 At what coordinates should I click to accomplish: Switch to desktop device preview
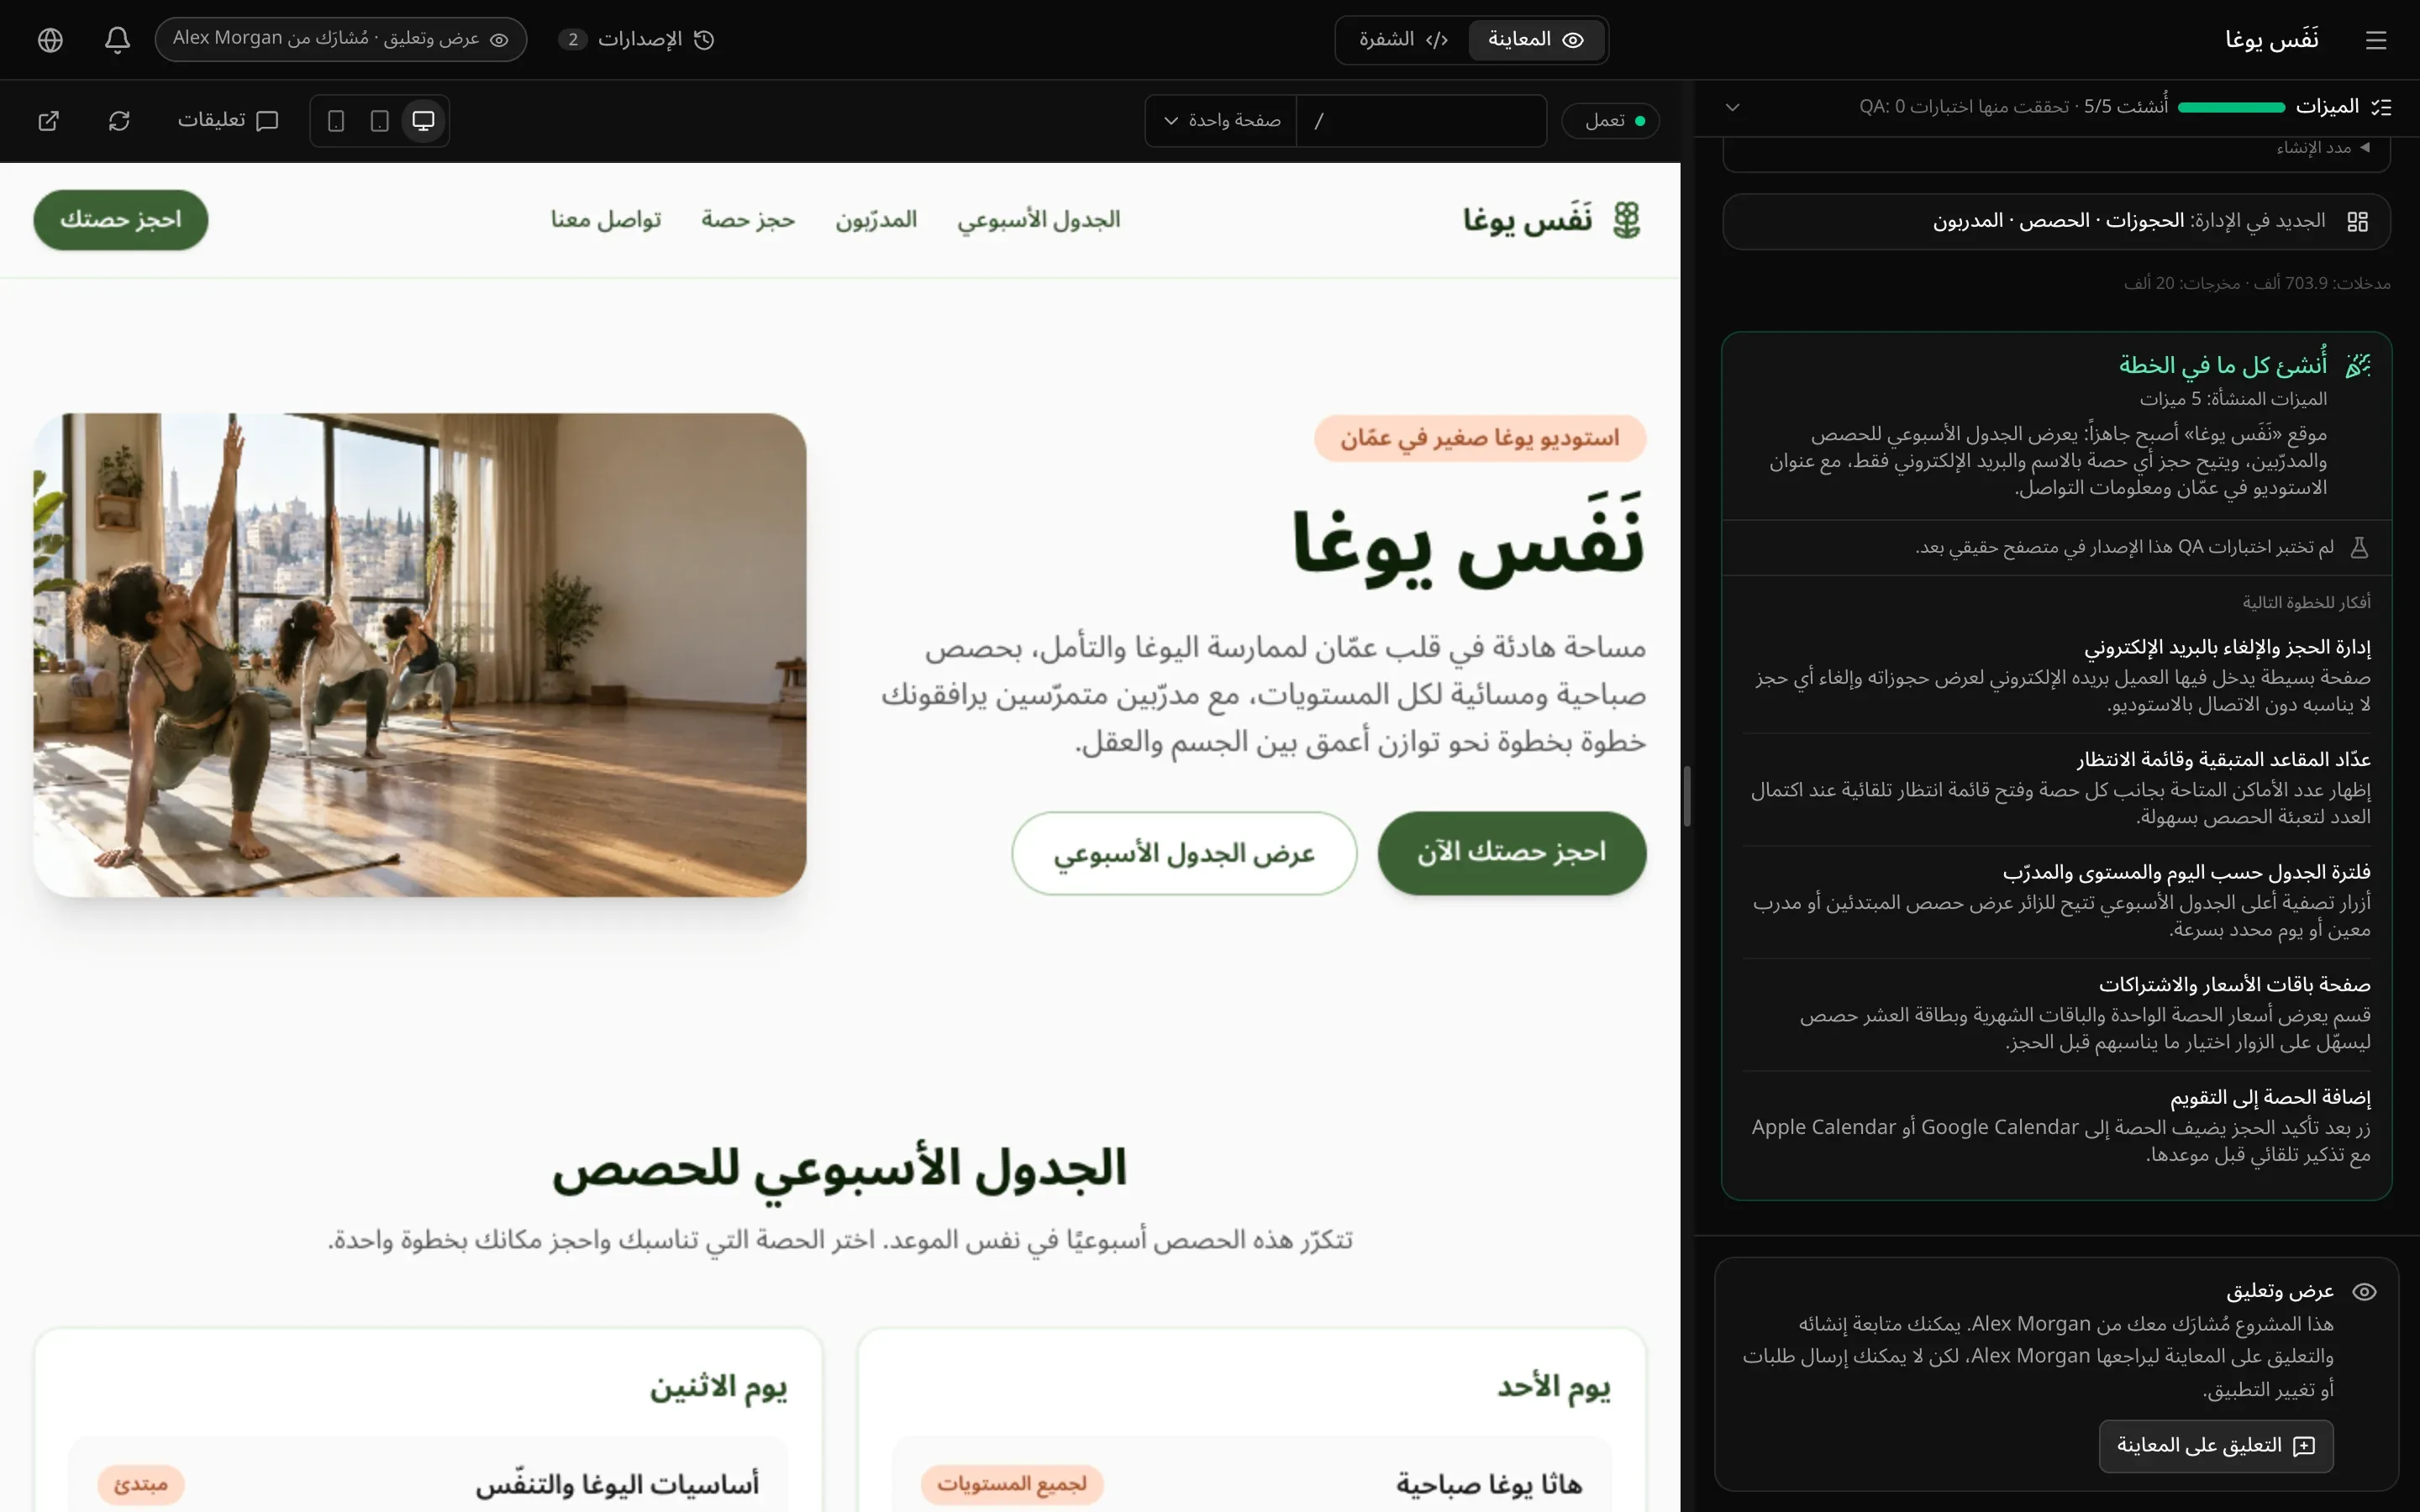(424, 121)
